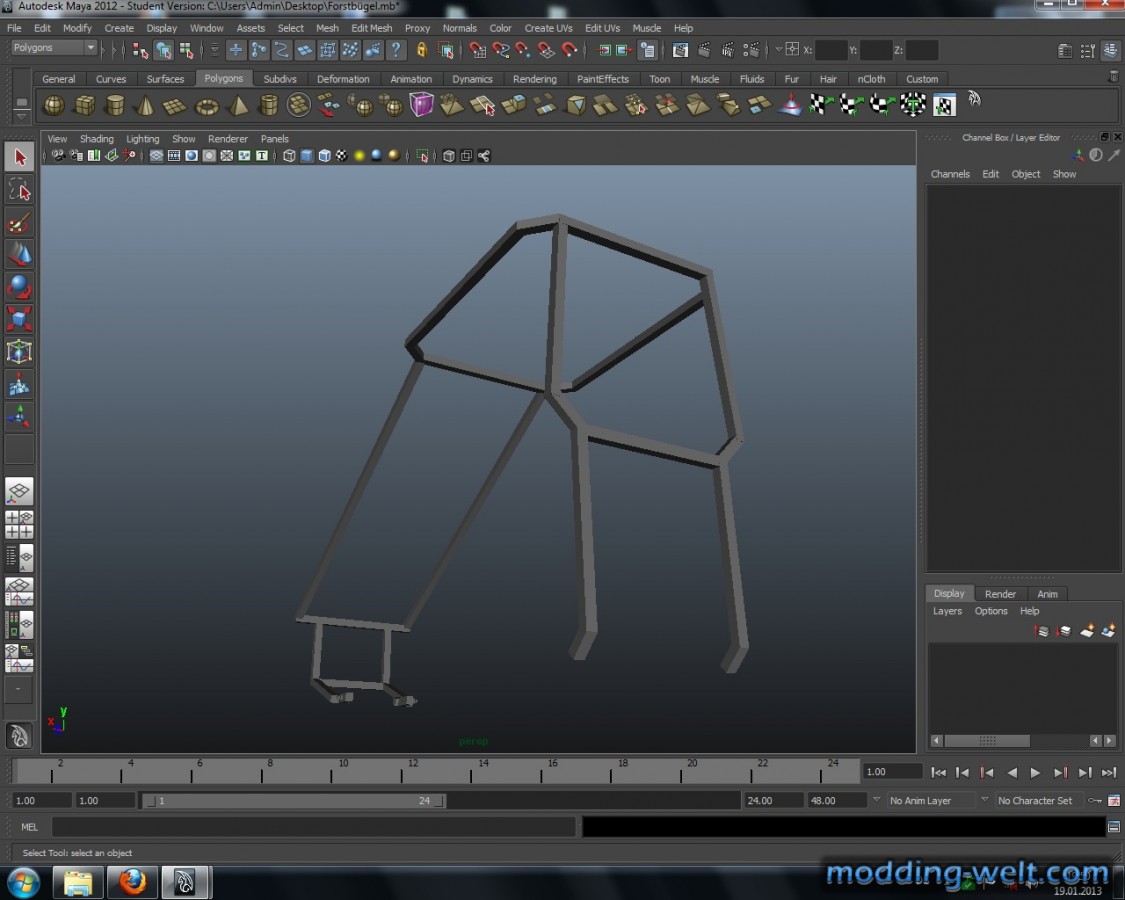Create a polygon cone from the shelf
1125x900 pixels.
click(145, 106)
